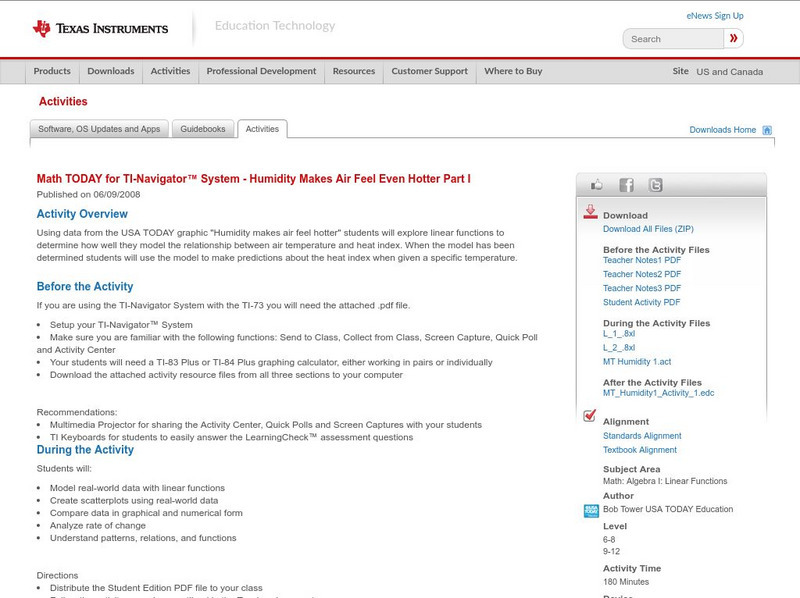
Task: Open the Downloads menu
Action: [x=111, y=71]
